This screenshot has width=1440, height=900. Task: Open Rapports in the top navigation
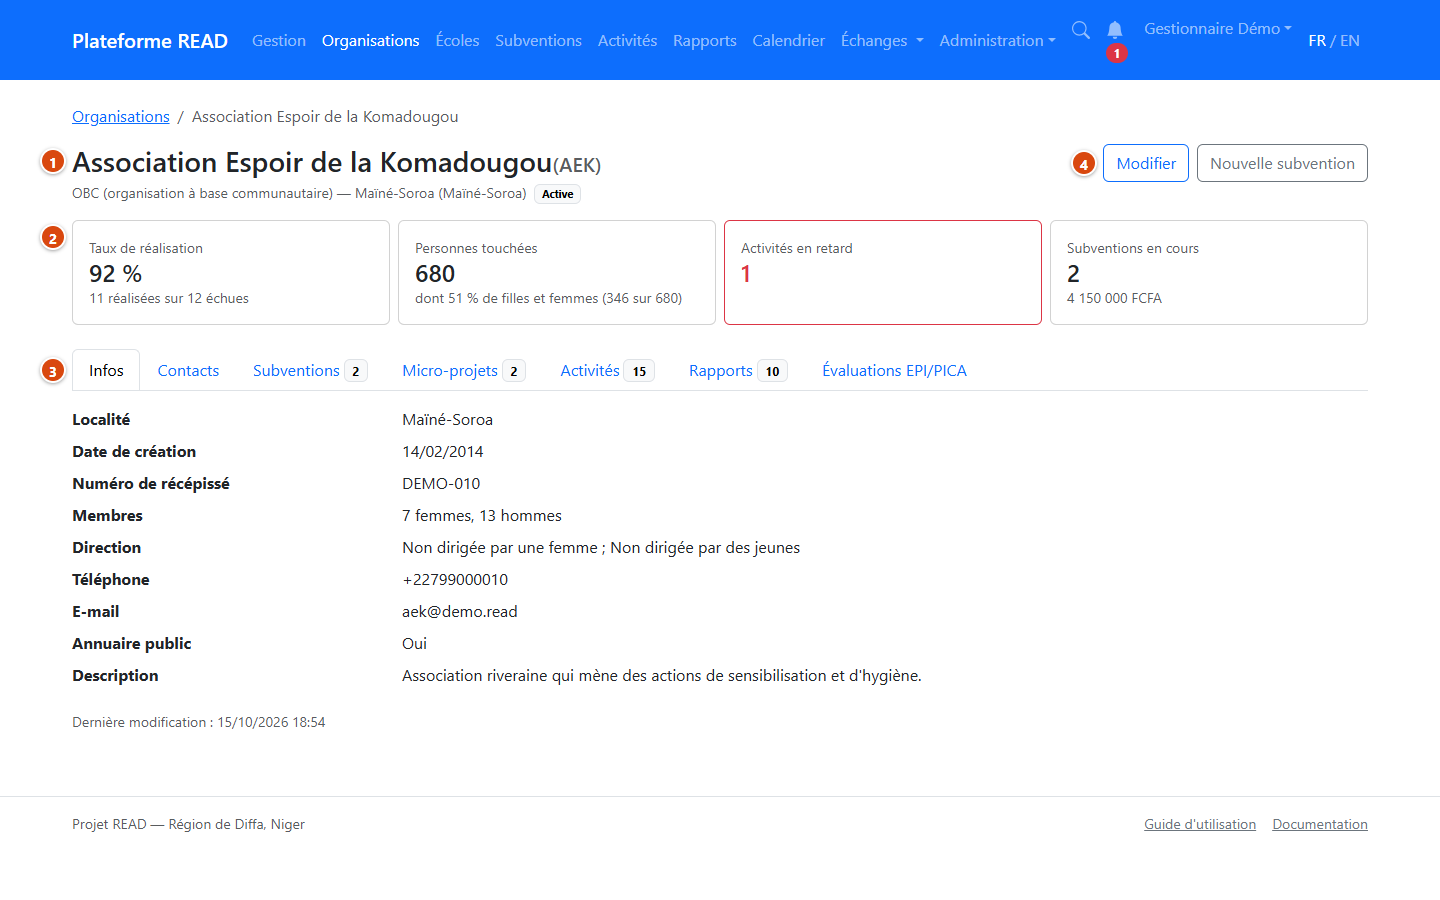click(705, 40)
